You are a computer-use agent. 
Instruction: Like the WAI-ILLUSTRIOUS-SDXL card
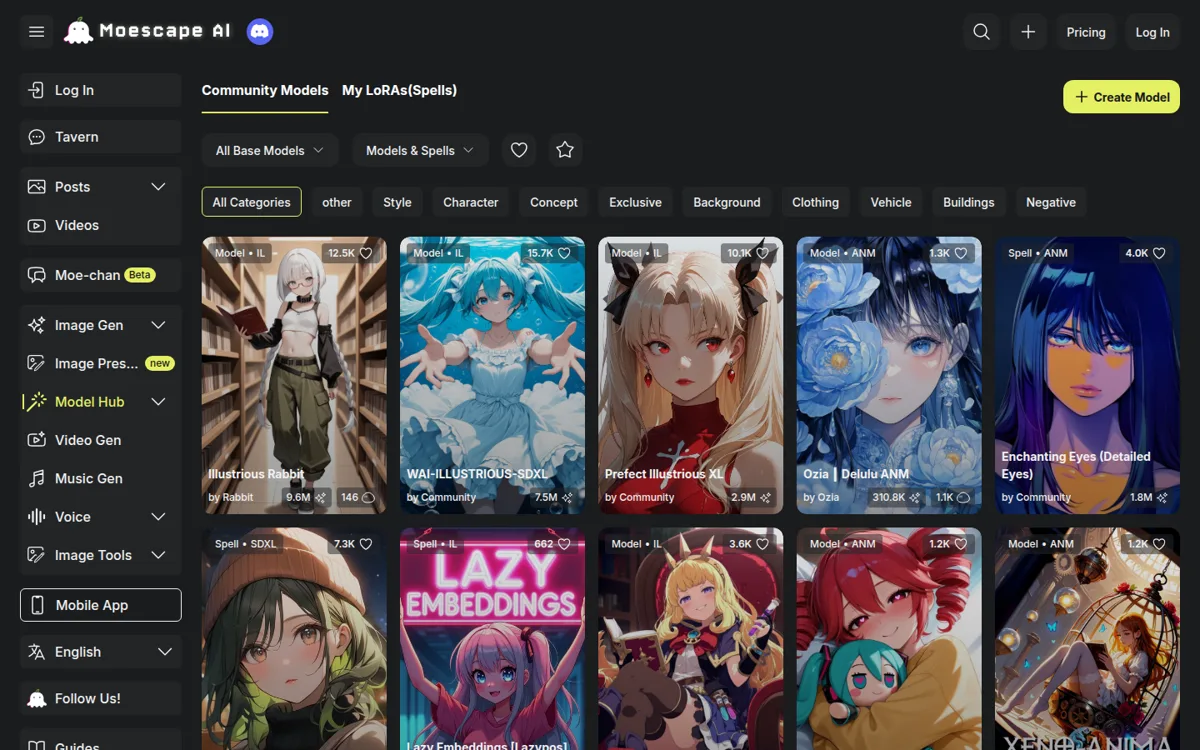(x=564, y=253)
